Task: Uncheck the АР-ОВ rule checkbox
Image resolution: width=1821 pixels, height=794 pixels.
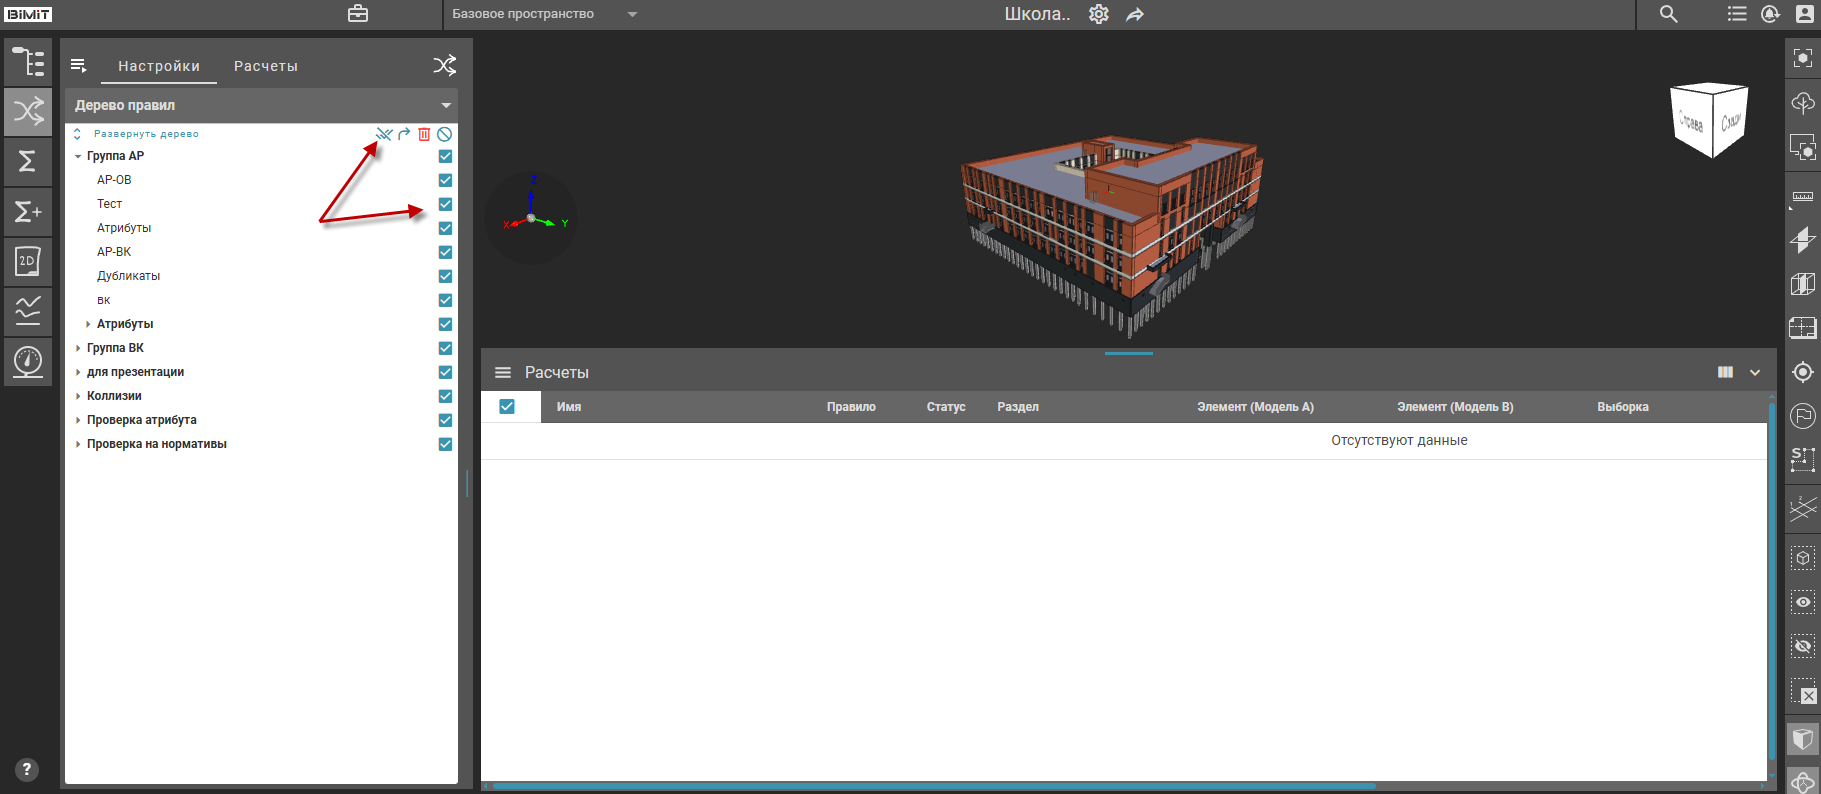Action: (x=445, y=180)
